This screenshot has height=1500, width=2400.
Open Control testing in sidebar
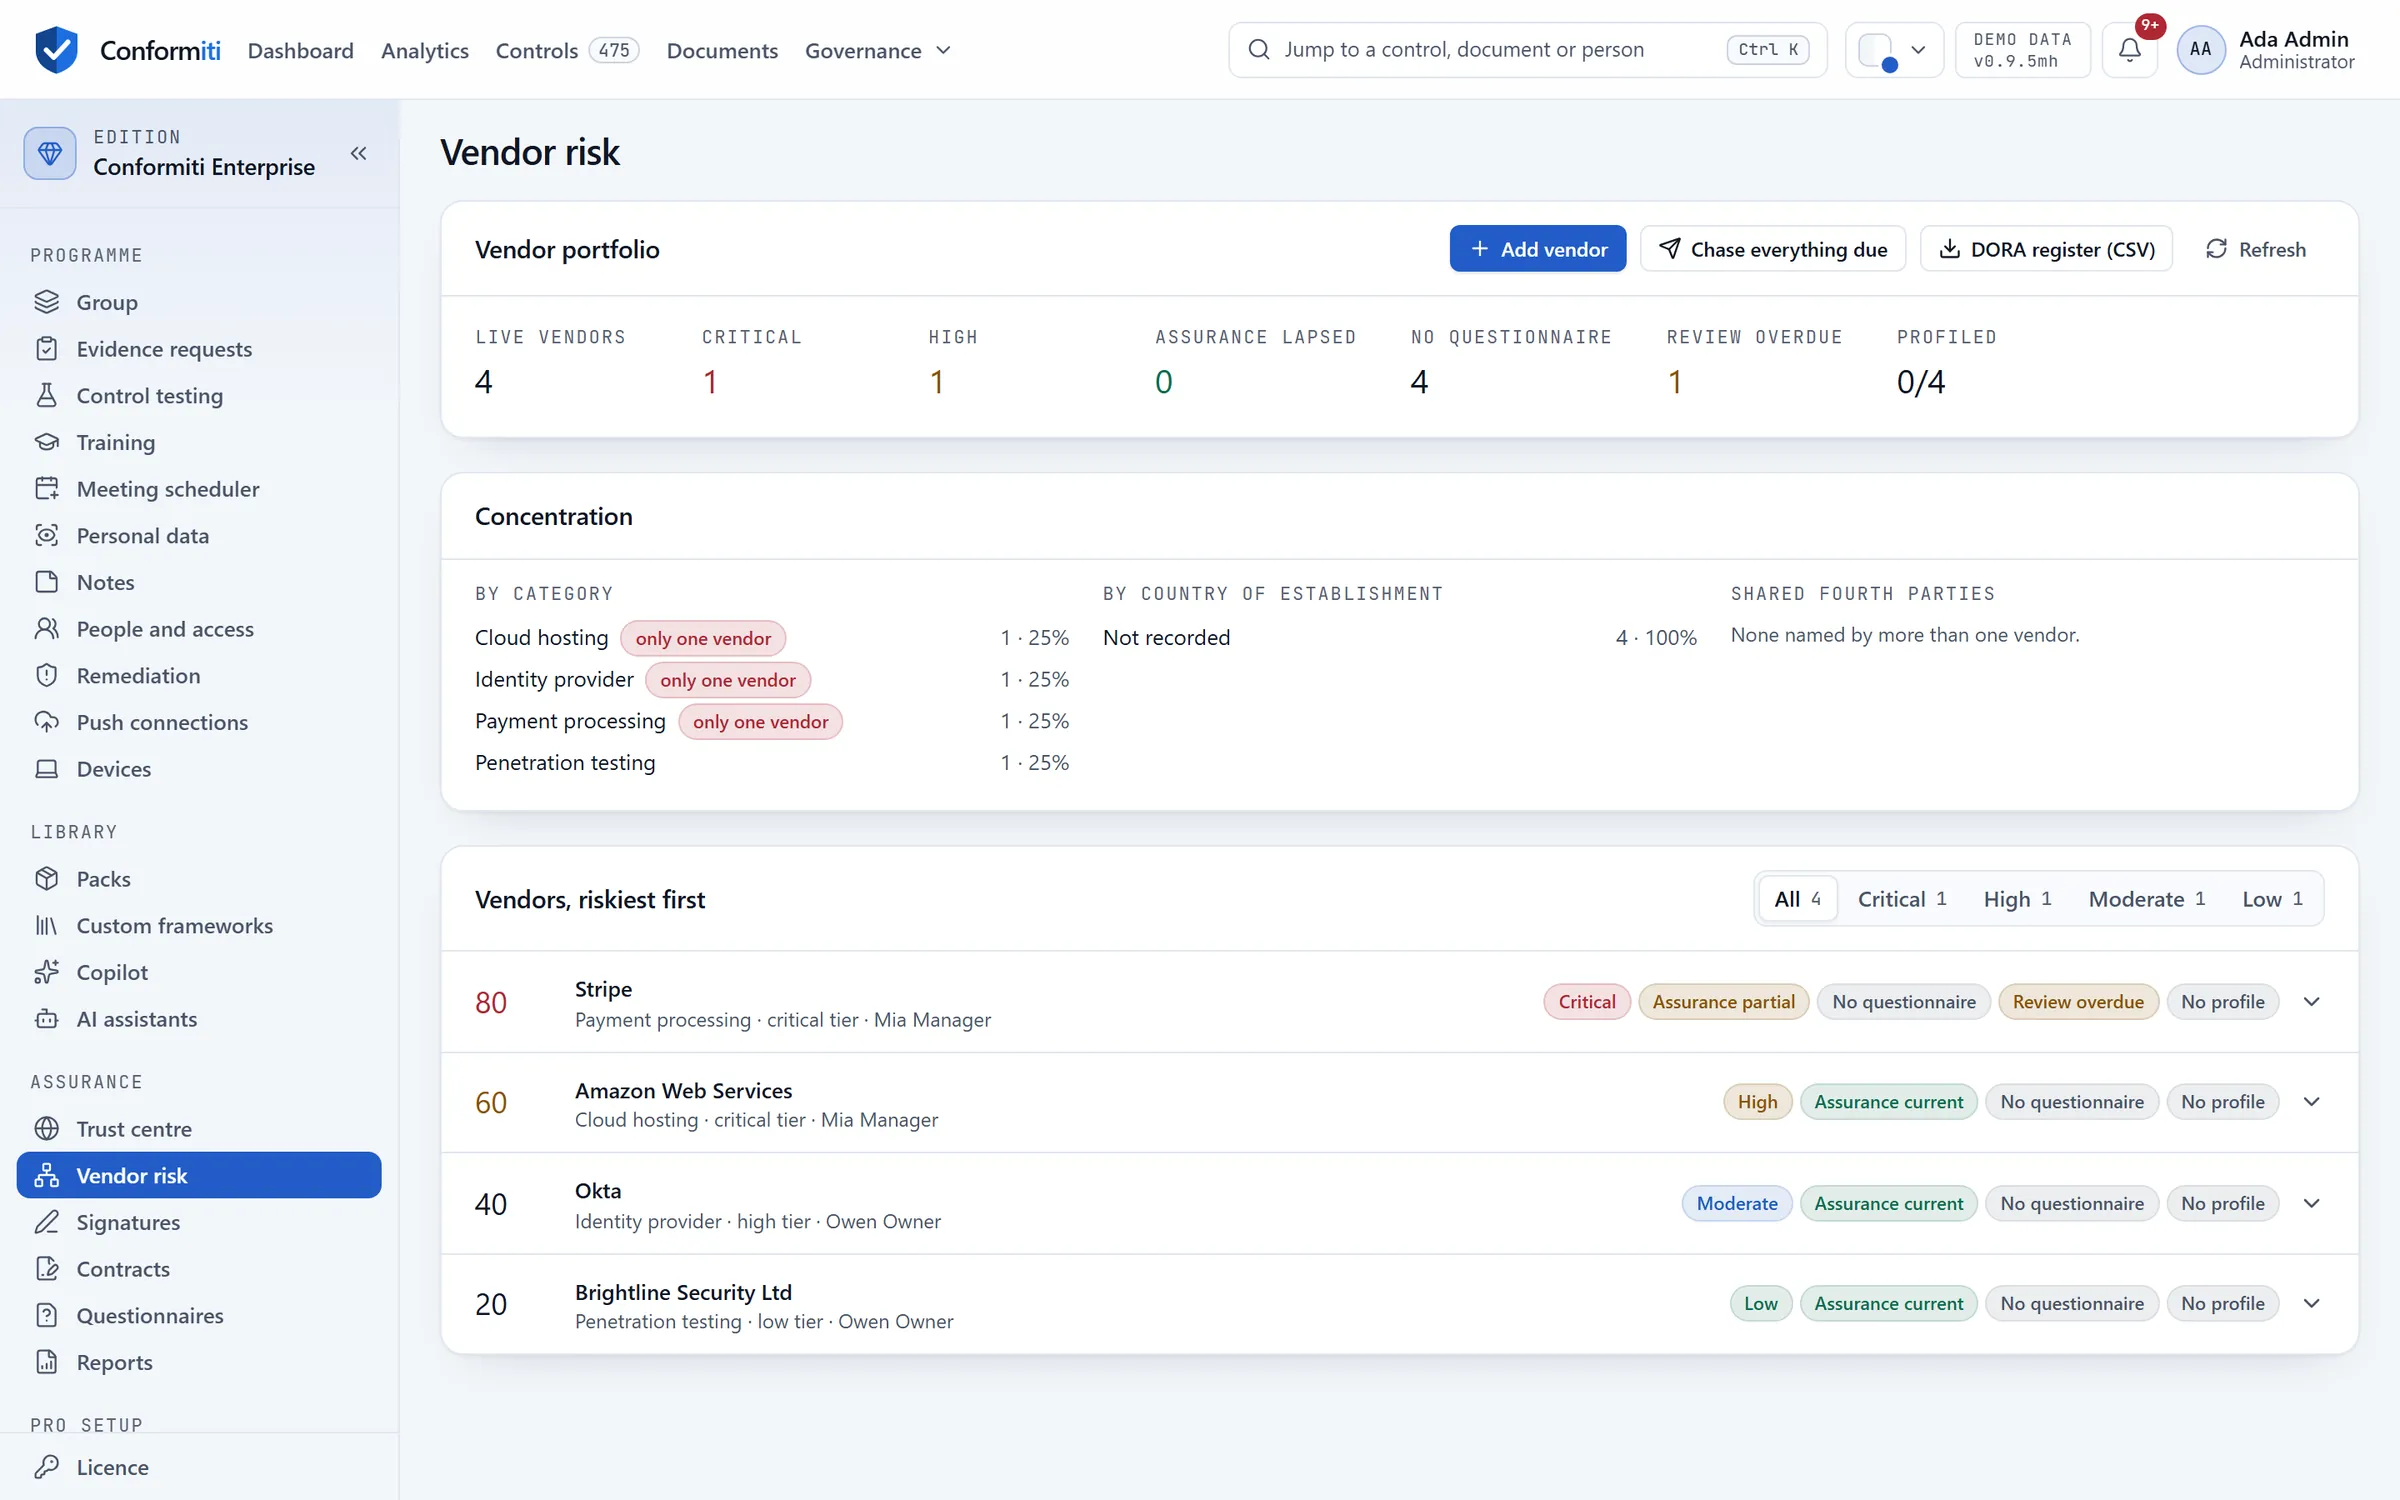199,395
